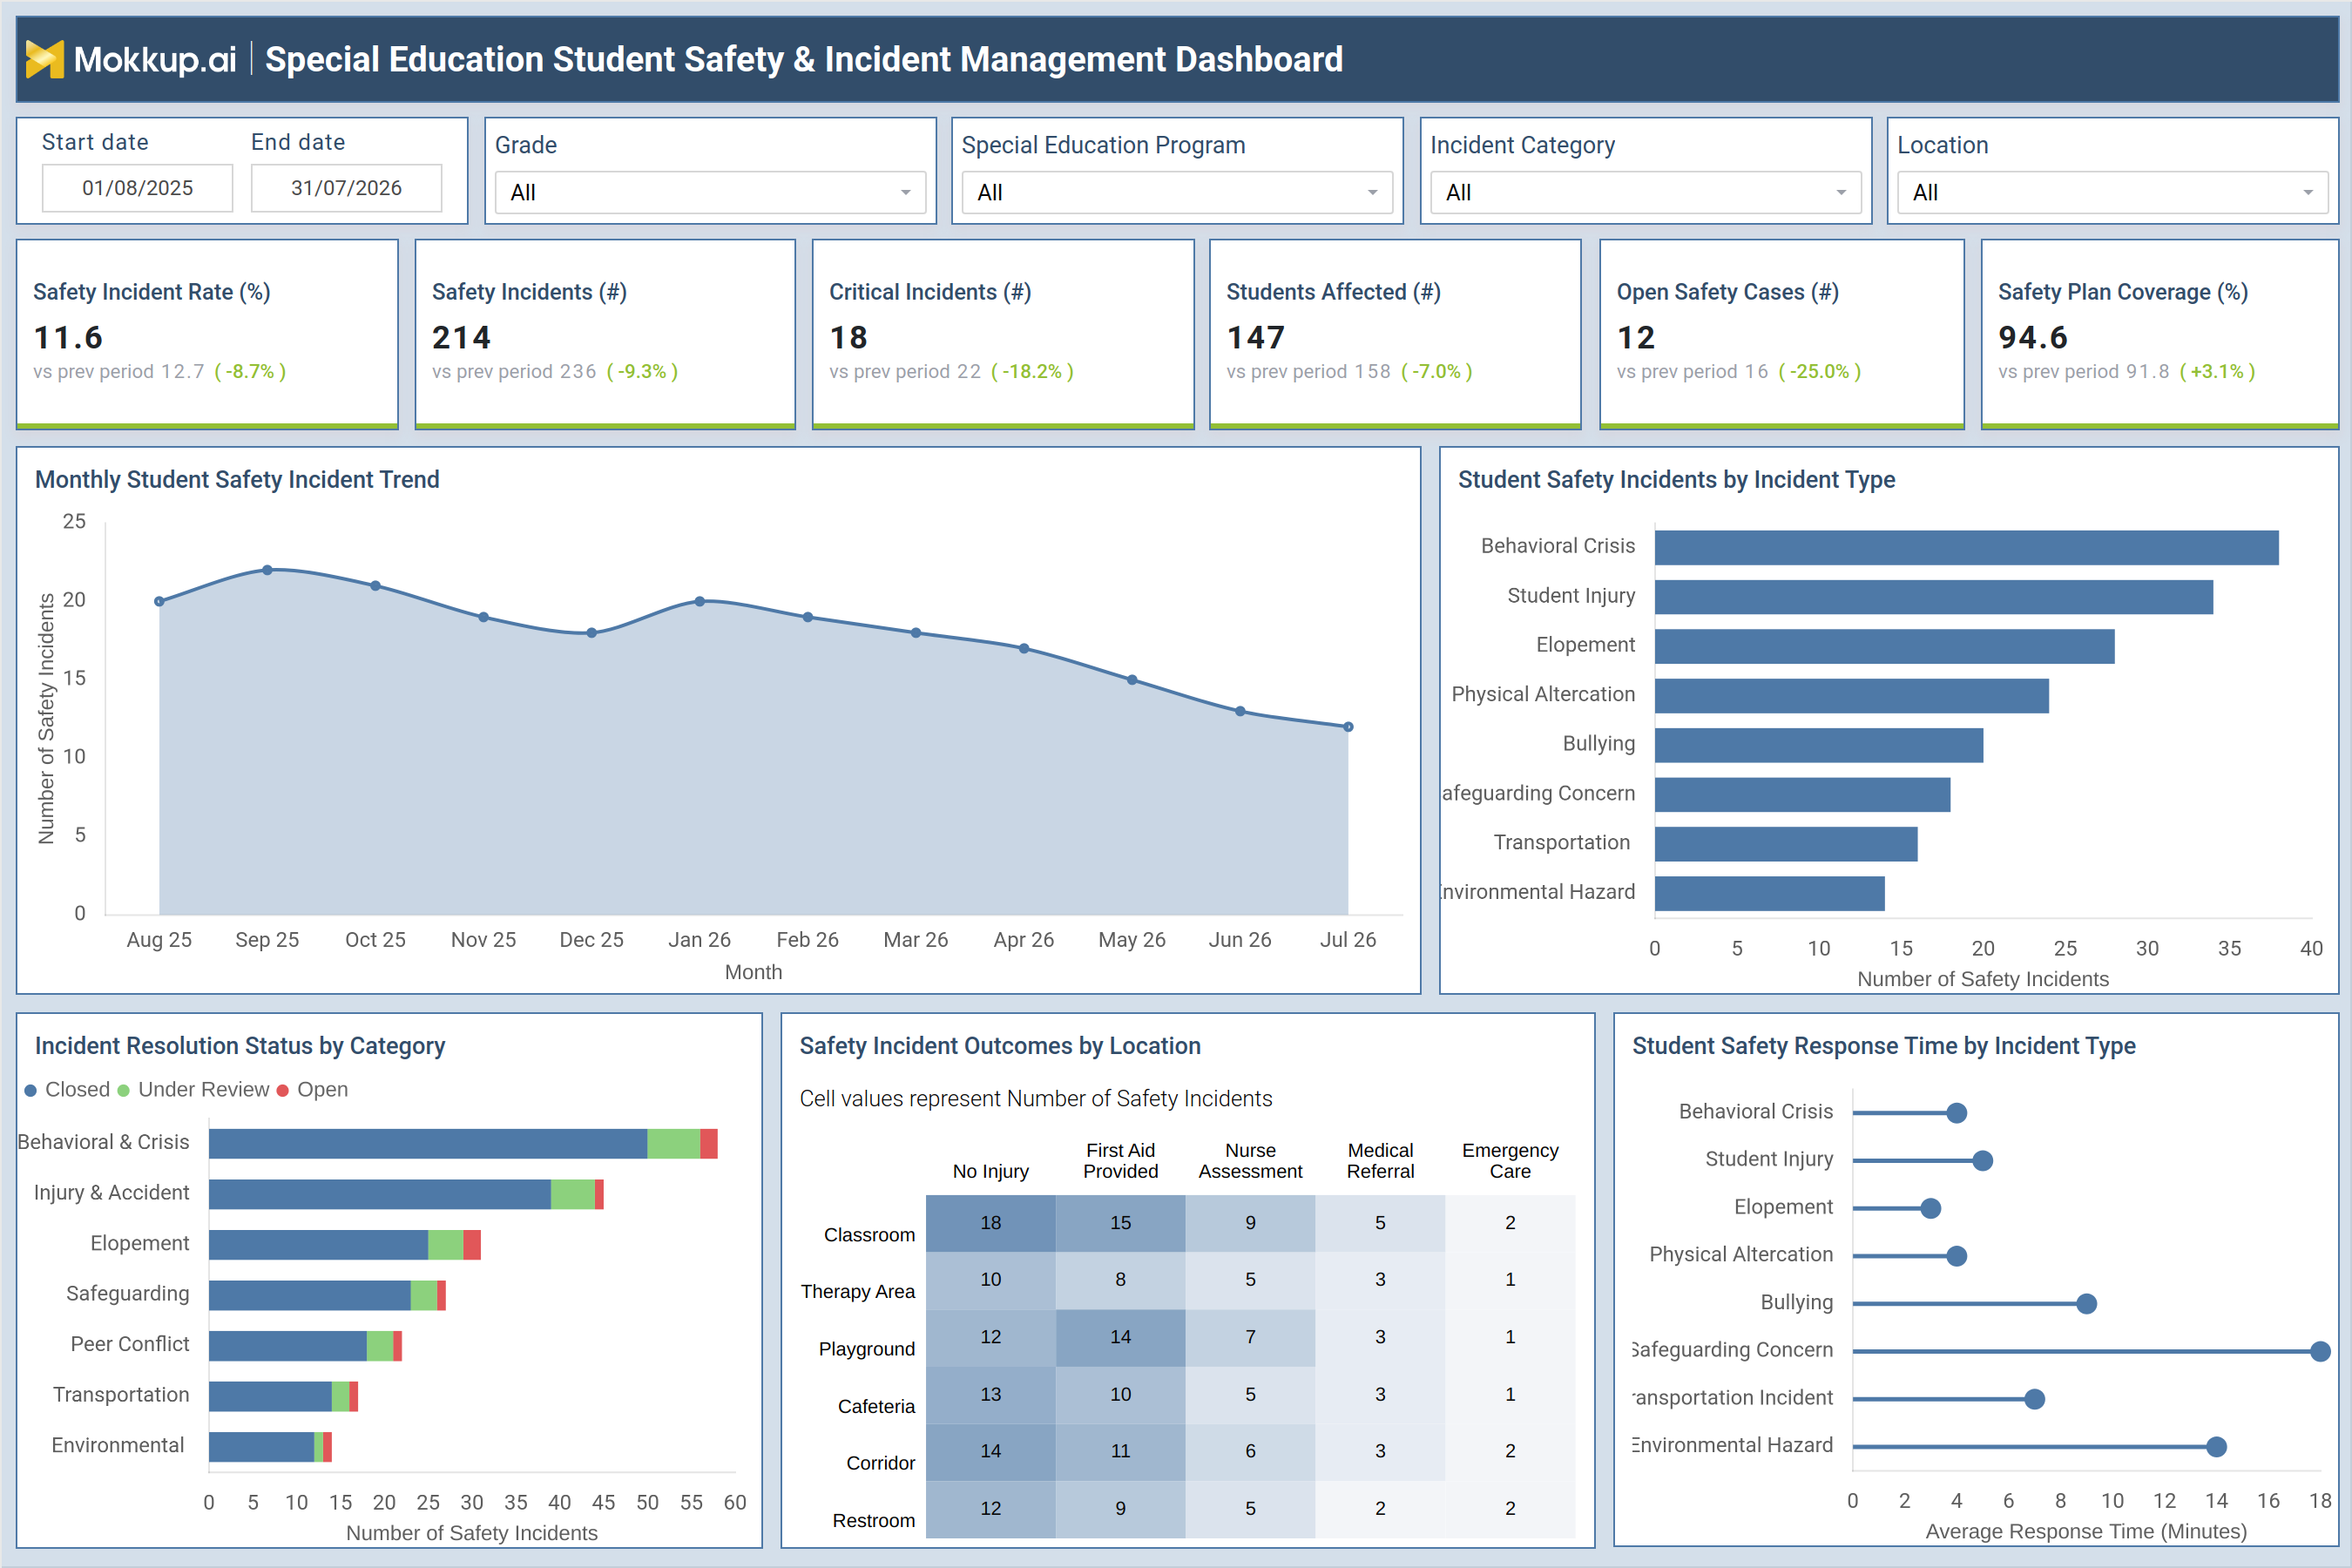This screenshot has width=2352, height=1568.
Task: Open the Grade dropdown
Action: pyautogui.click(x=710, y=192)
